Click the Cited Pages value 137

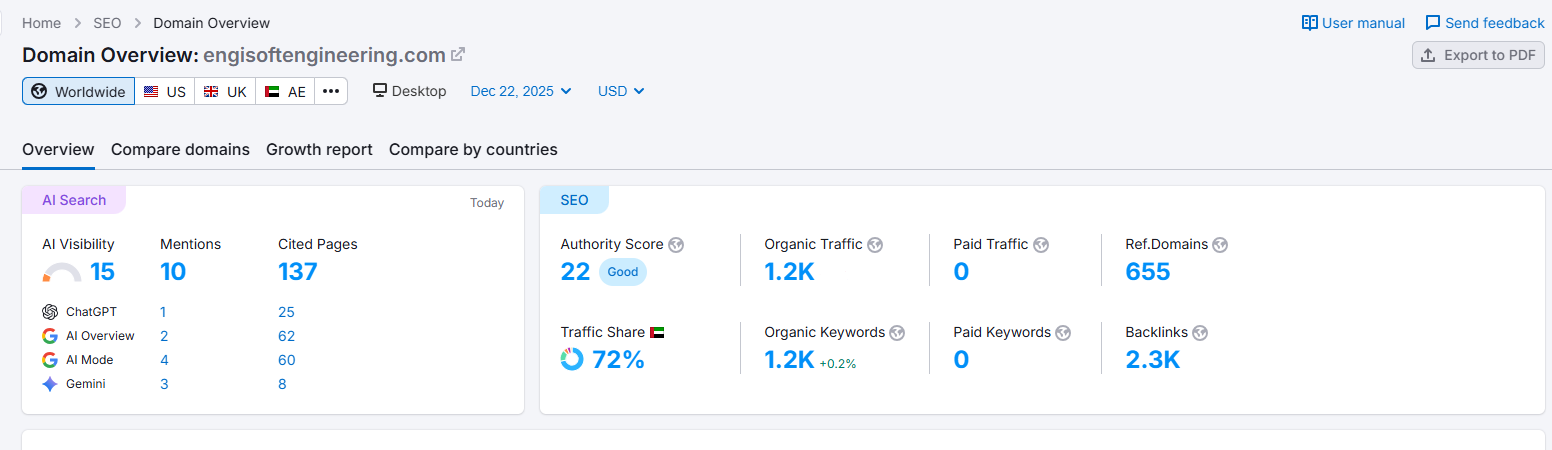[298, 272]
